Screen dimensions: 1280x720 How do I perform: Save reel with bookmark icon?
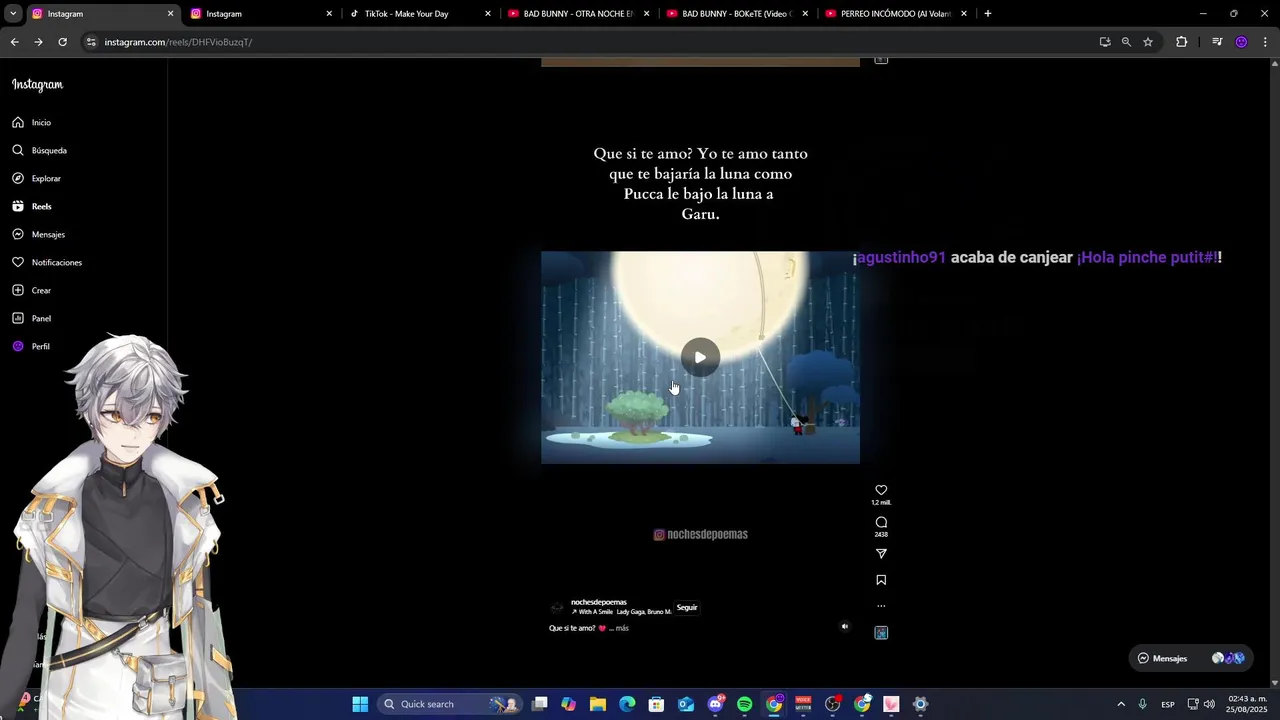point(881,579)
